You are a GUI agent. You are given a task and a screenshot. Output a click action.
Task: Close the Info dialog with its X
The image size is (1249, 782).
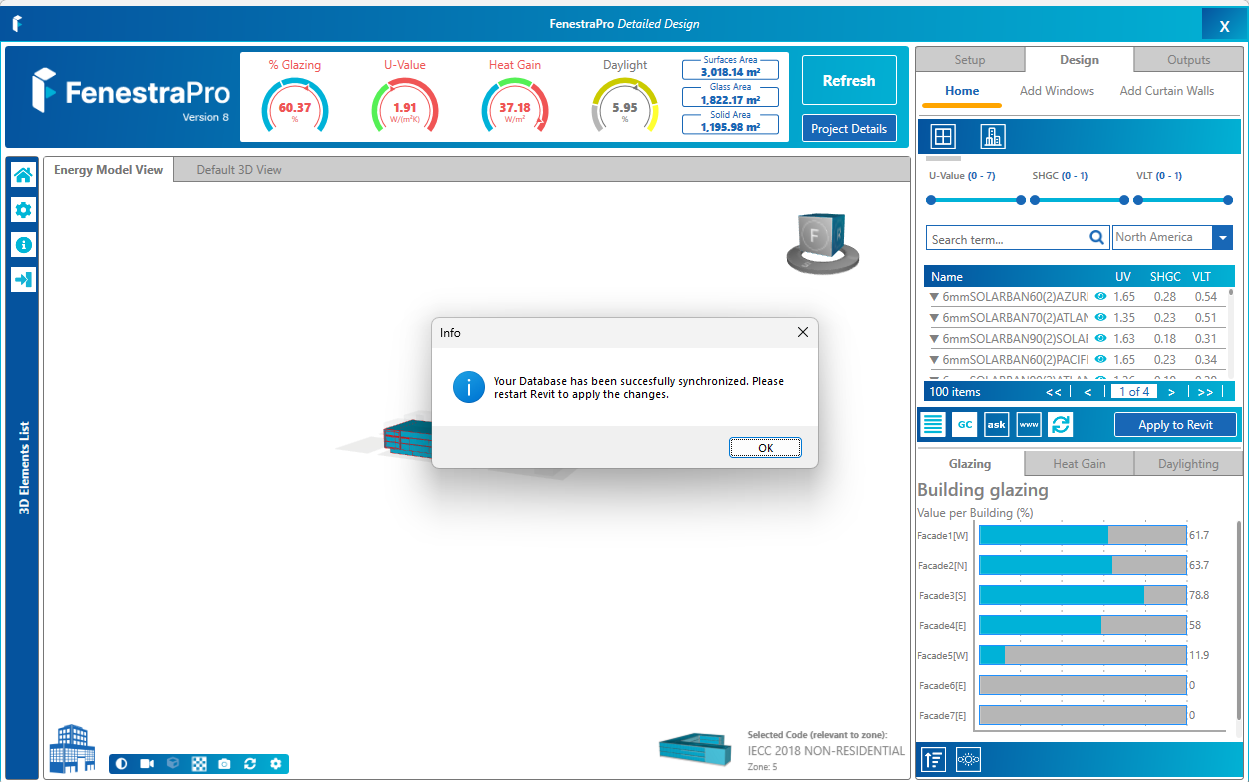pos(802,332)
